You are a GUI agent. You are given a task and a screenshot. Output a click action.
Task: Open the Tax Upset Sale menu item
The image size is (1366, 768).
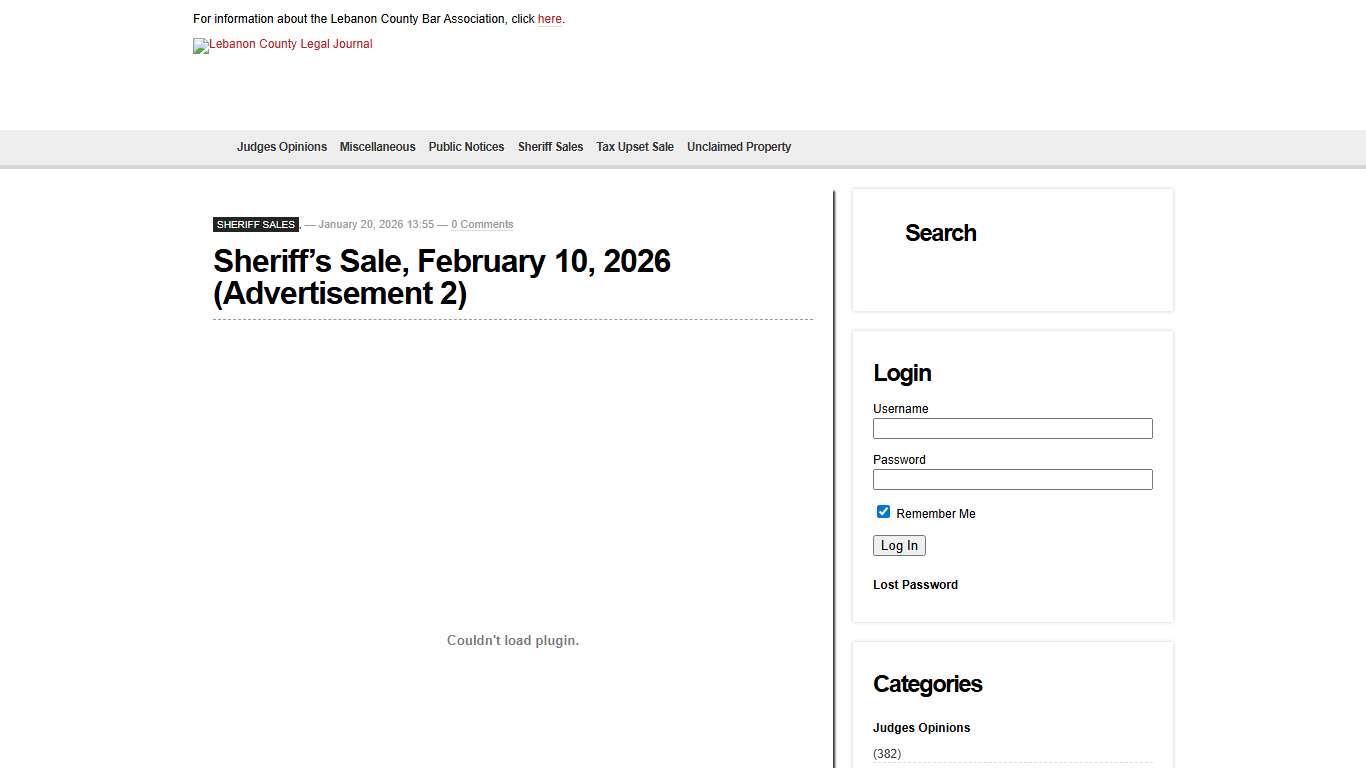pyautogui.click(x=635, y=147)
